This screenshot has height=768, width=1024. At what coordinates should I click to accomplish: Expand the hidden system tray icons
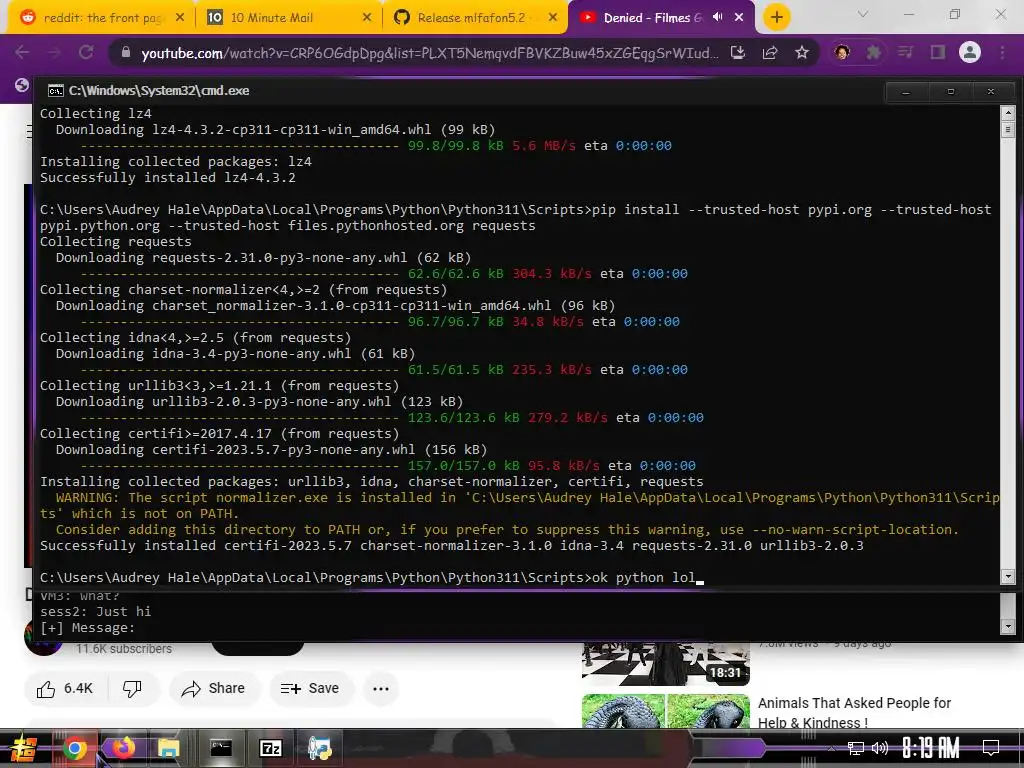click(x=831, y=748)
